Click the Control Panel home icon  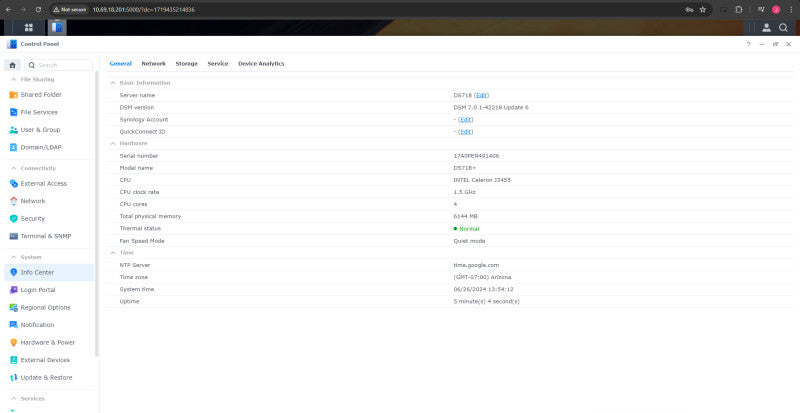point(12,65)
